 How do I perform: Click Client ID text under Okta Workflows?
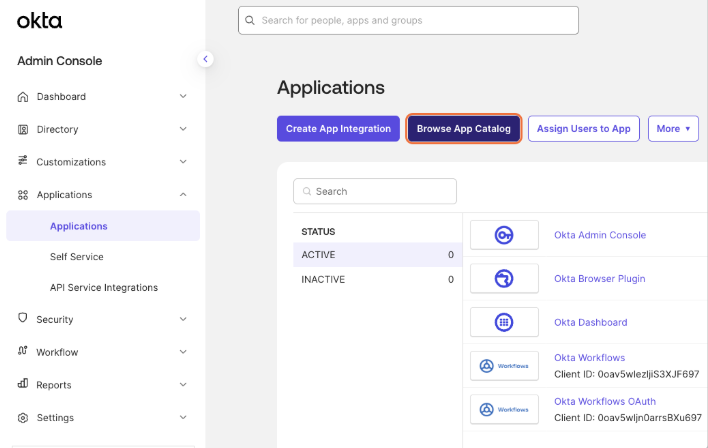click(x=627, y=374)
